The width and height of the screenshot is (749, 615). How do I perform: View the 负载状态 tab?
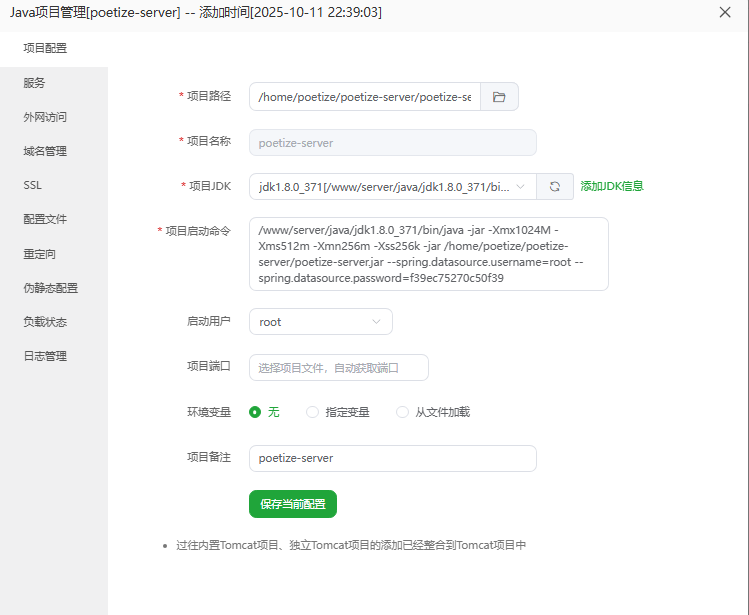pos(54,322)
